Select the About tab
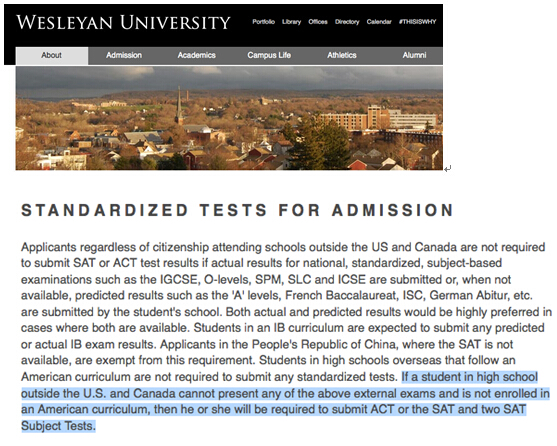 (52, 55)
